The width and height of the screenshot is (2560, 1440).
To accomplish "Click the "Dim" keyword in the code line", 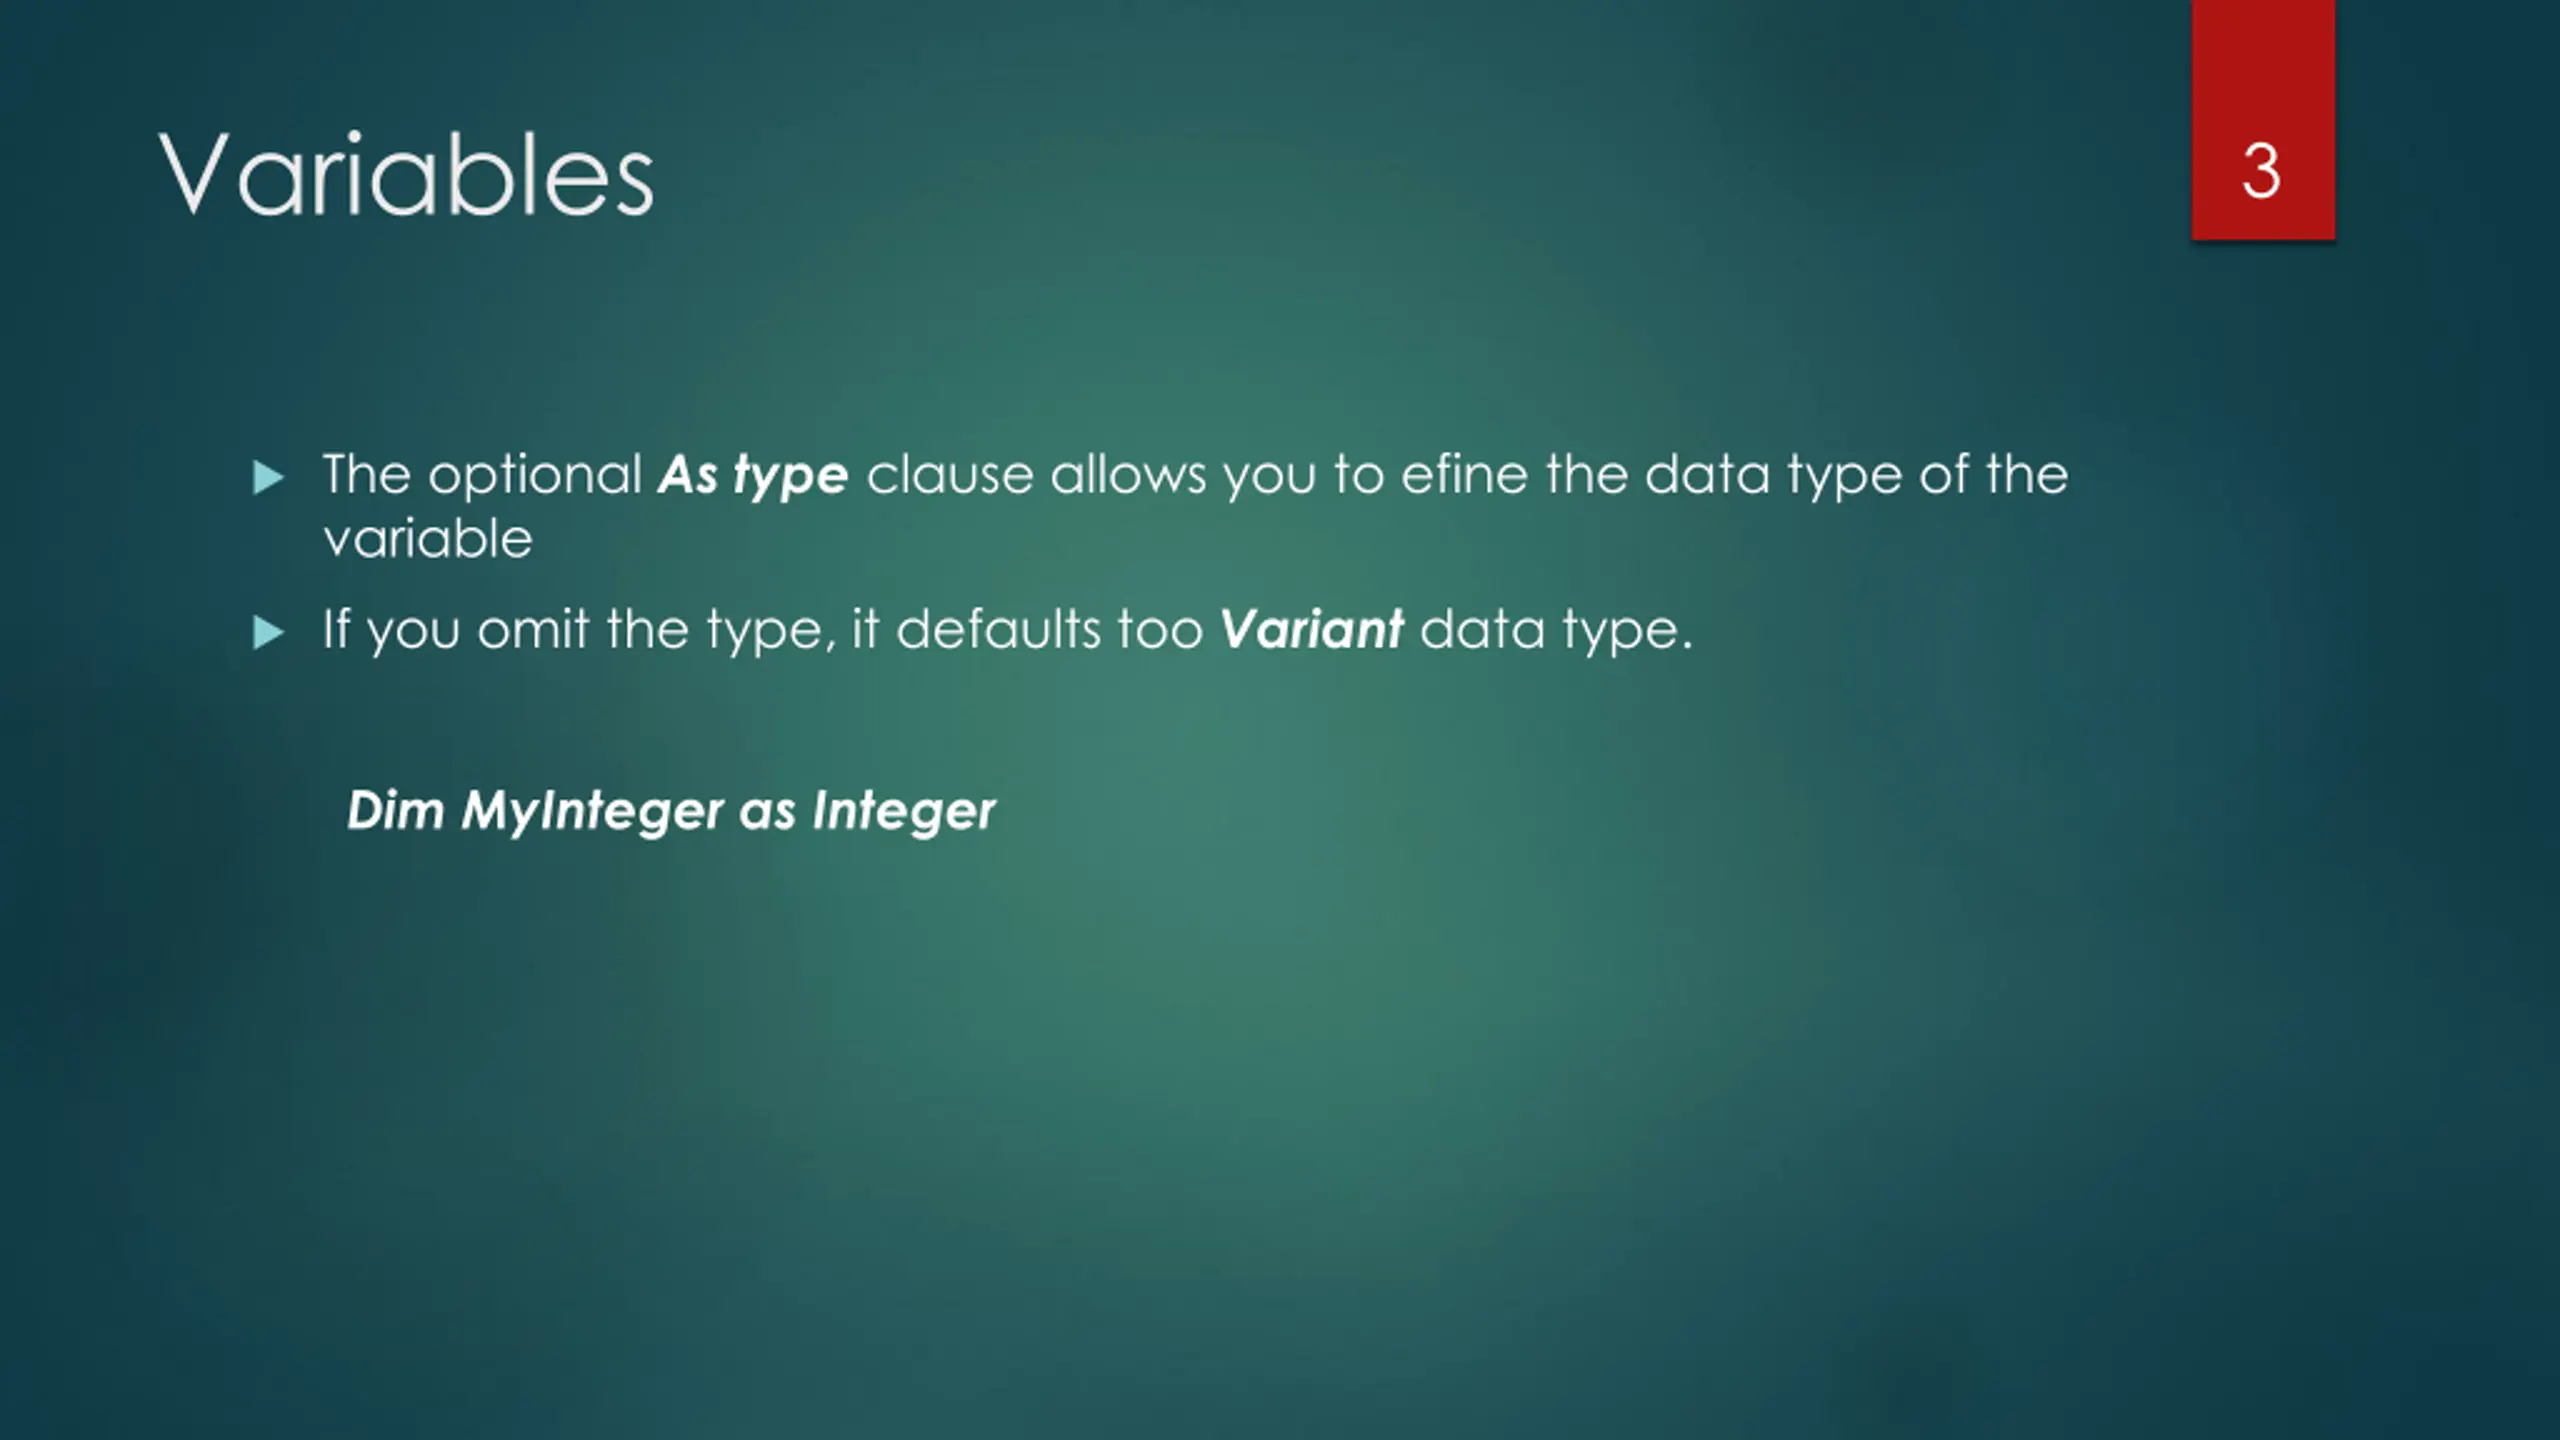I will tap(395, 810).
